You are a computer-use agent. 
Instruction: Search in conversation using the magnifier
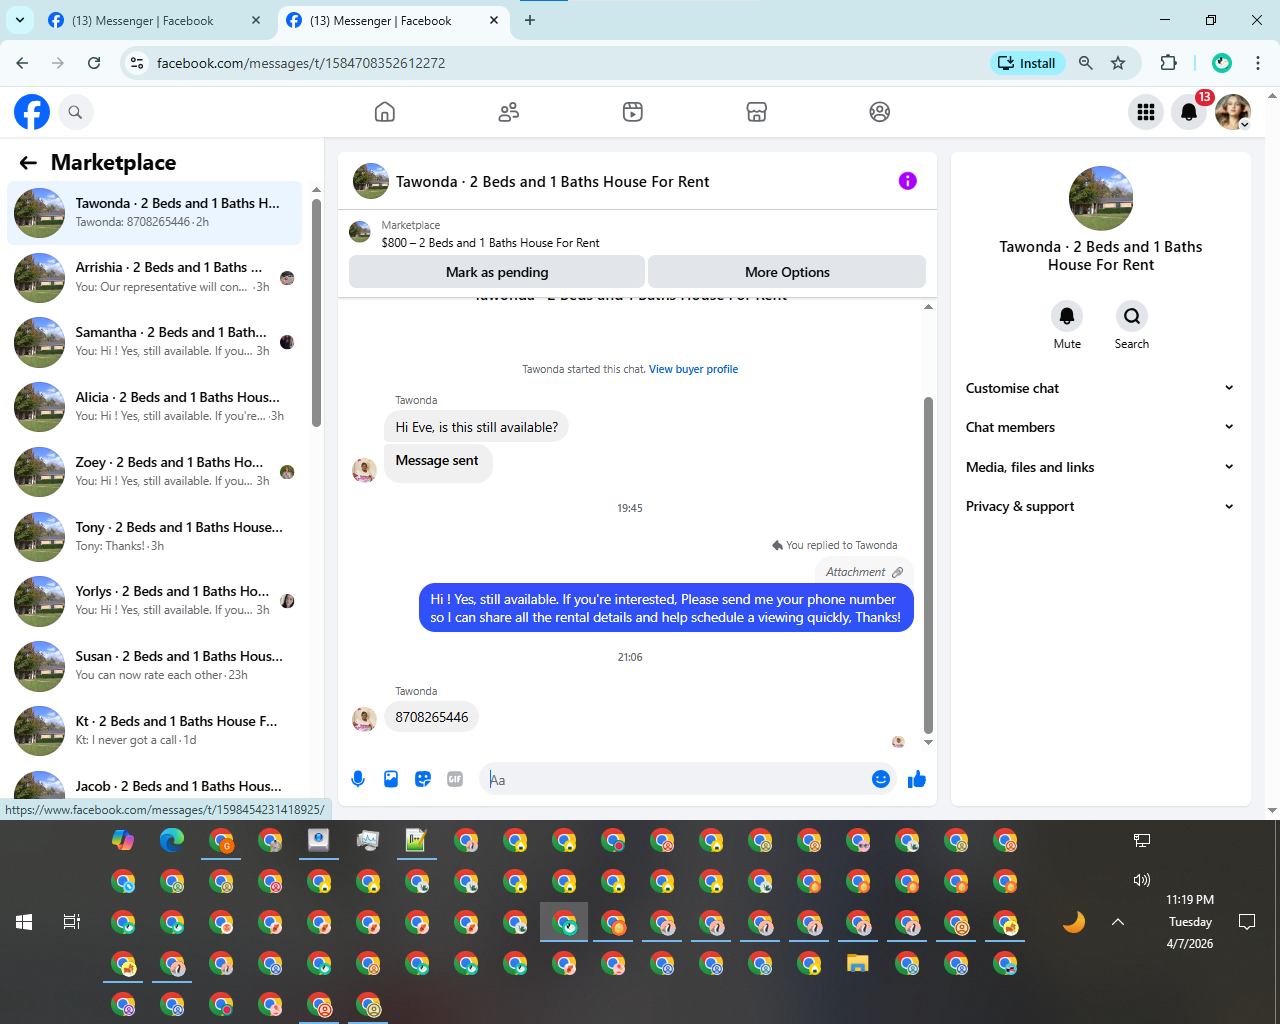tap(1132, 316)
